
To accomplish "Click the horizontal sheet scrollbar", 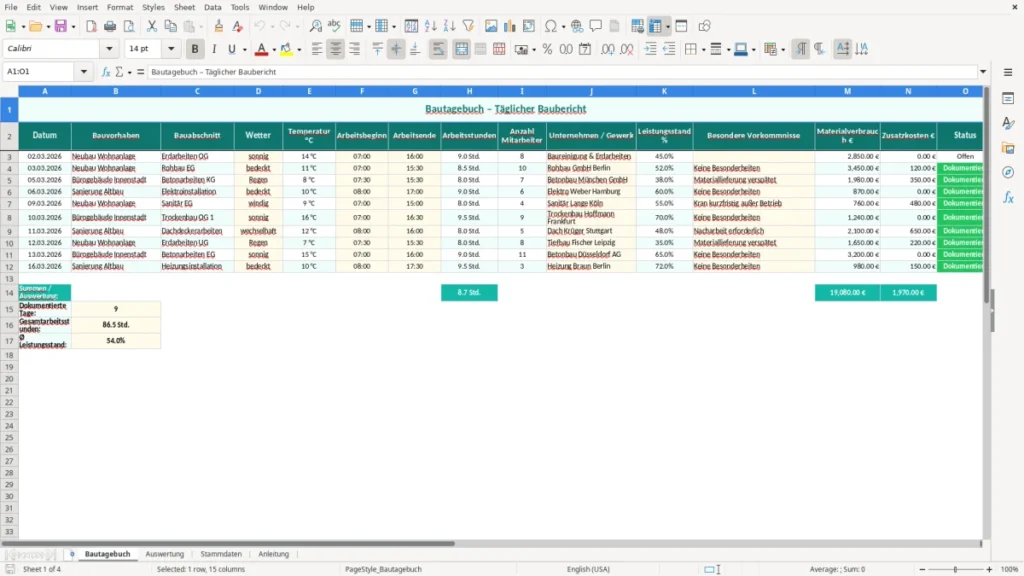I will (229, 543).
